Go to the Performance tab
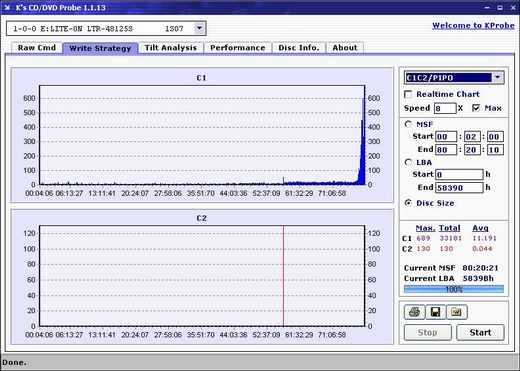Screen dimensions: 520x371 [238, 48]
